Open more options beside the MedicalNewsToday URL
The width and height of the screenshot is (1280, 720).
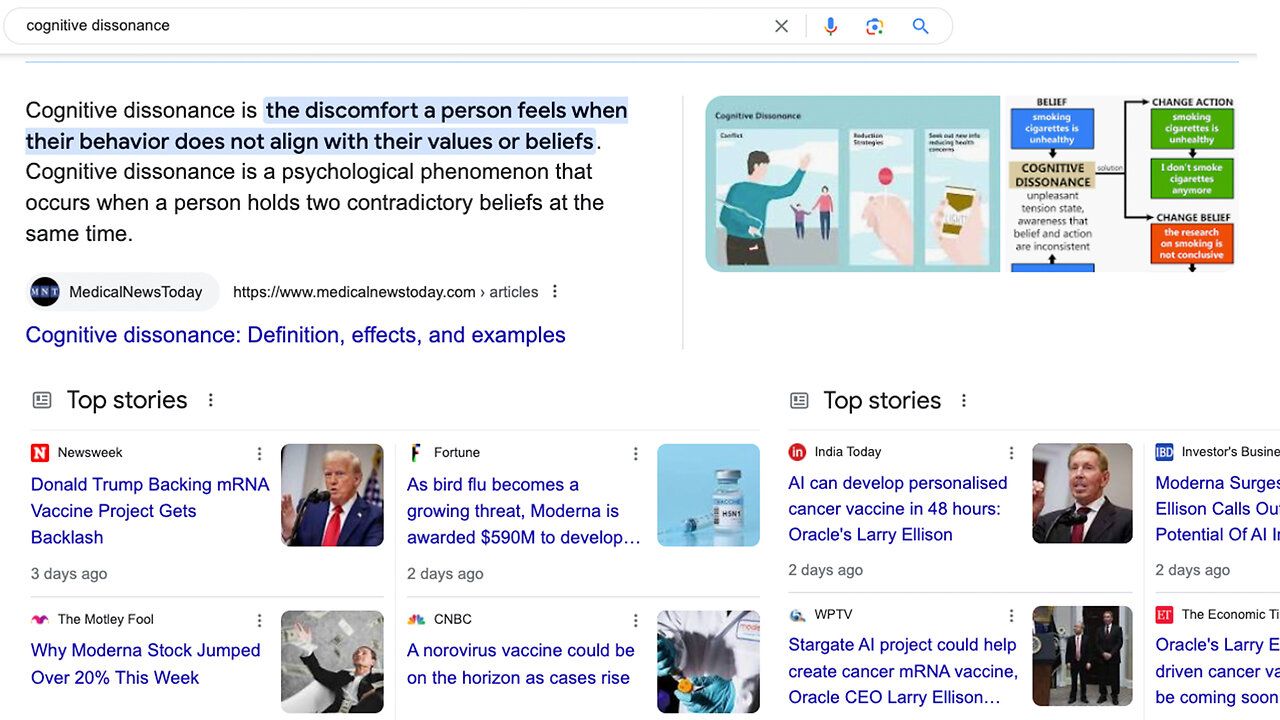tap(555, 292)
